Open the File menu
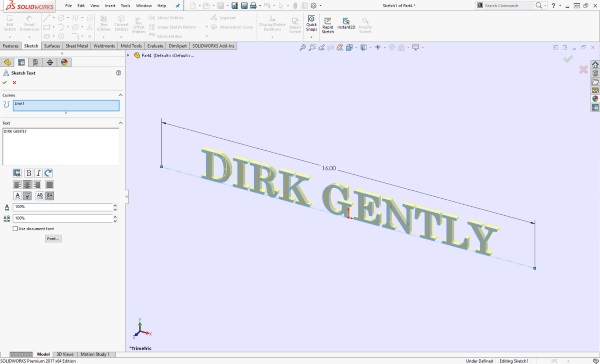 68,6
